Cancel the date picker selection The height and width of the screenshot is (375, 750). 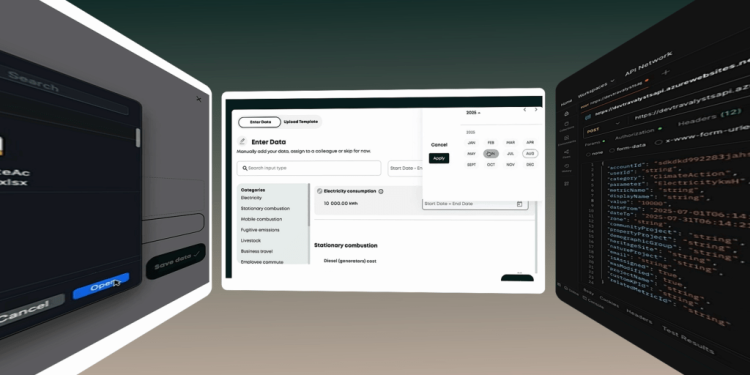tap(439, 145)
